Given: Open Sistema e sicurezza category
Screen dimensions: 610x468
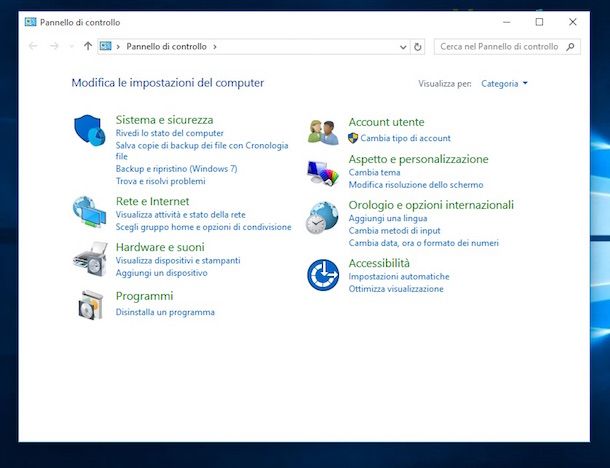Looking at the screenshot, I should coord(164,120).
